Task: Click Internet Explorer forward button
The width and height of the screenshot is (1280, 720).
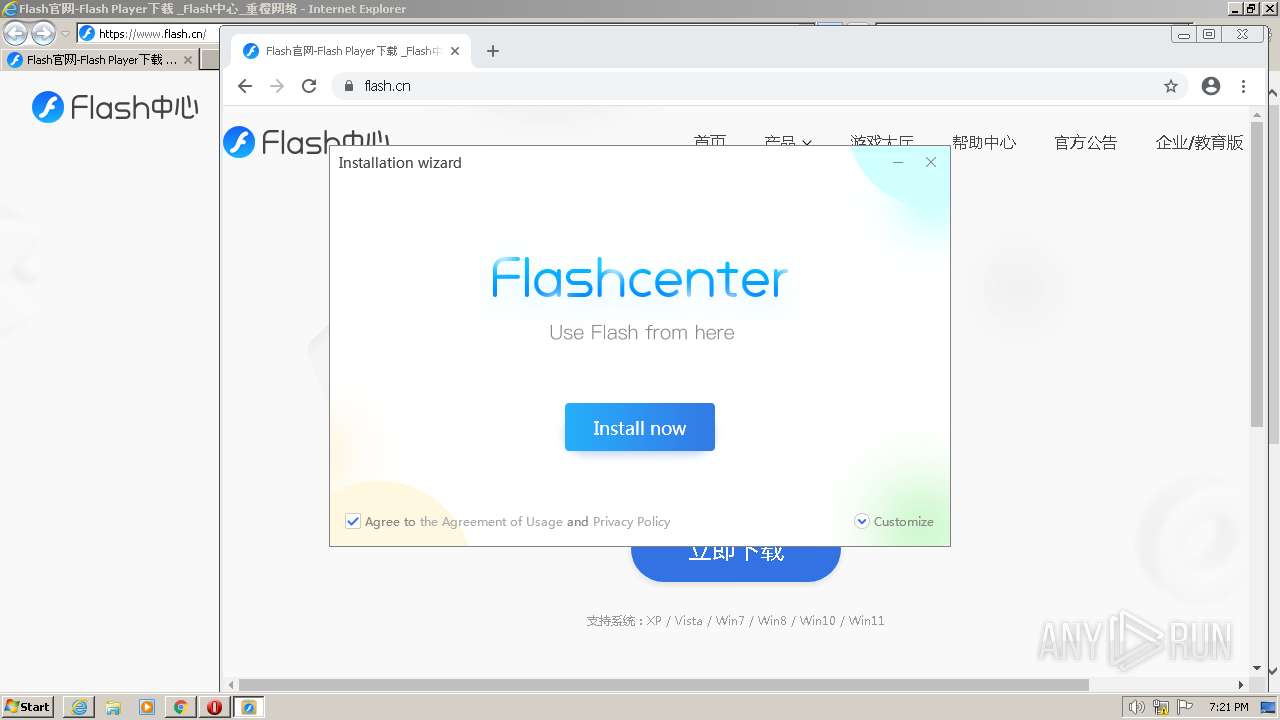Action: tap(43, 33)
